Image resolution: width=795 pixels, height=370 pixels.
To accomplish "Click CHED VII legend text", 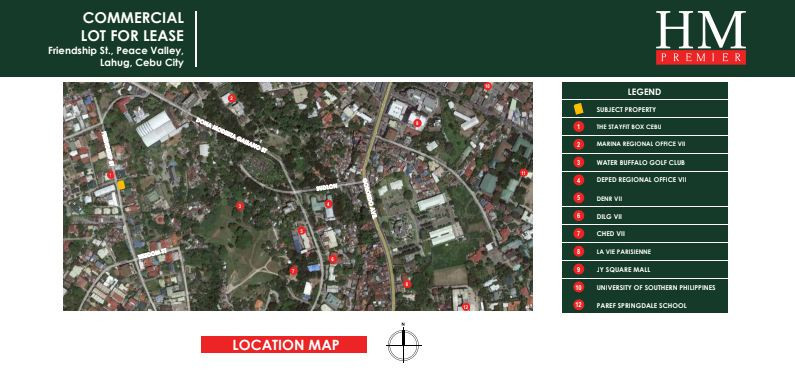I will click(x=610, y=234).
